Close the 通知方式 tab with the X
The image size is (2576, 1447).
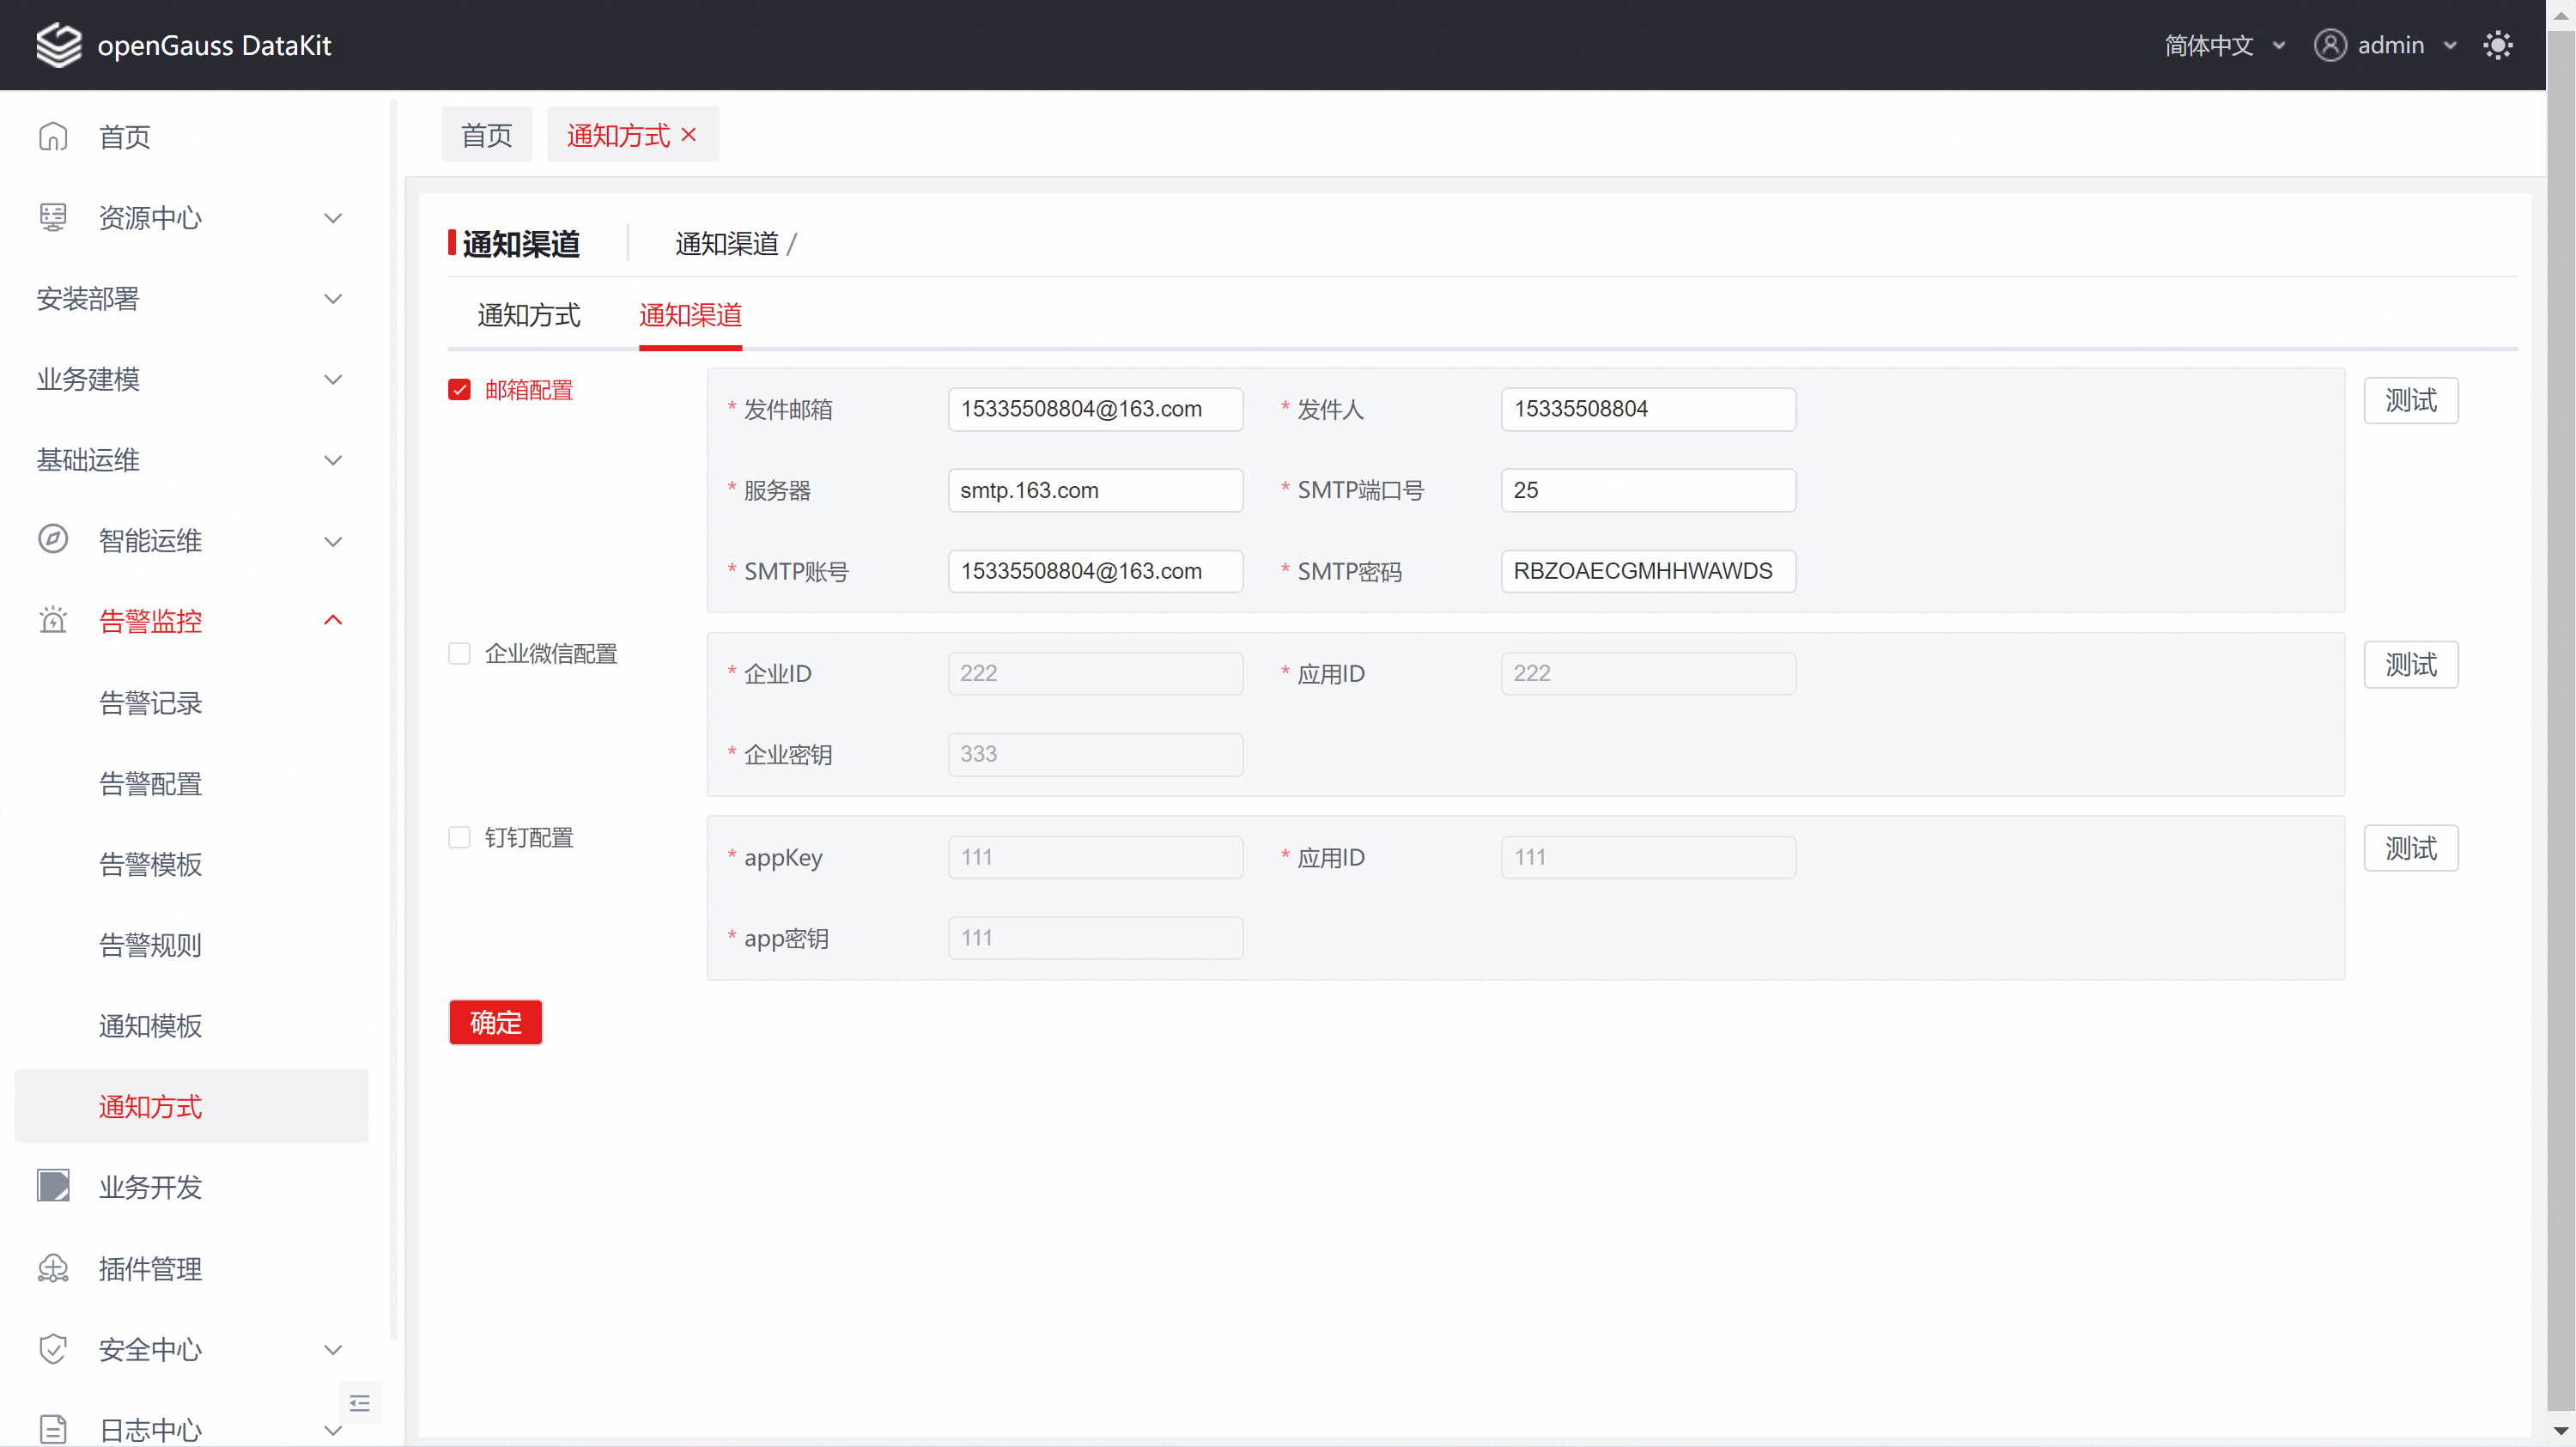[689, 135]
